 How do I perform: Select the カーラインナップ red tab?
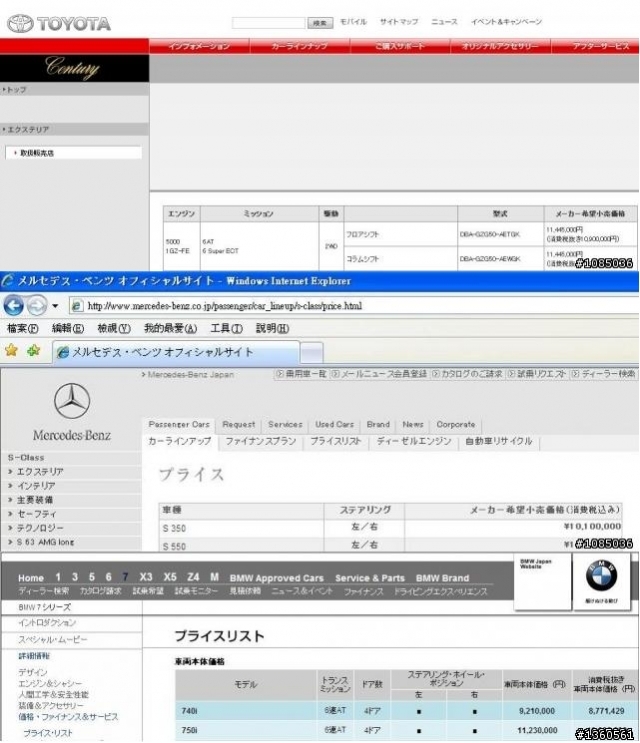click(x=299, y=46)
